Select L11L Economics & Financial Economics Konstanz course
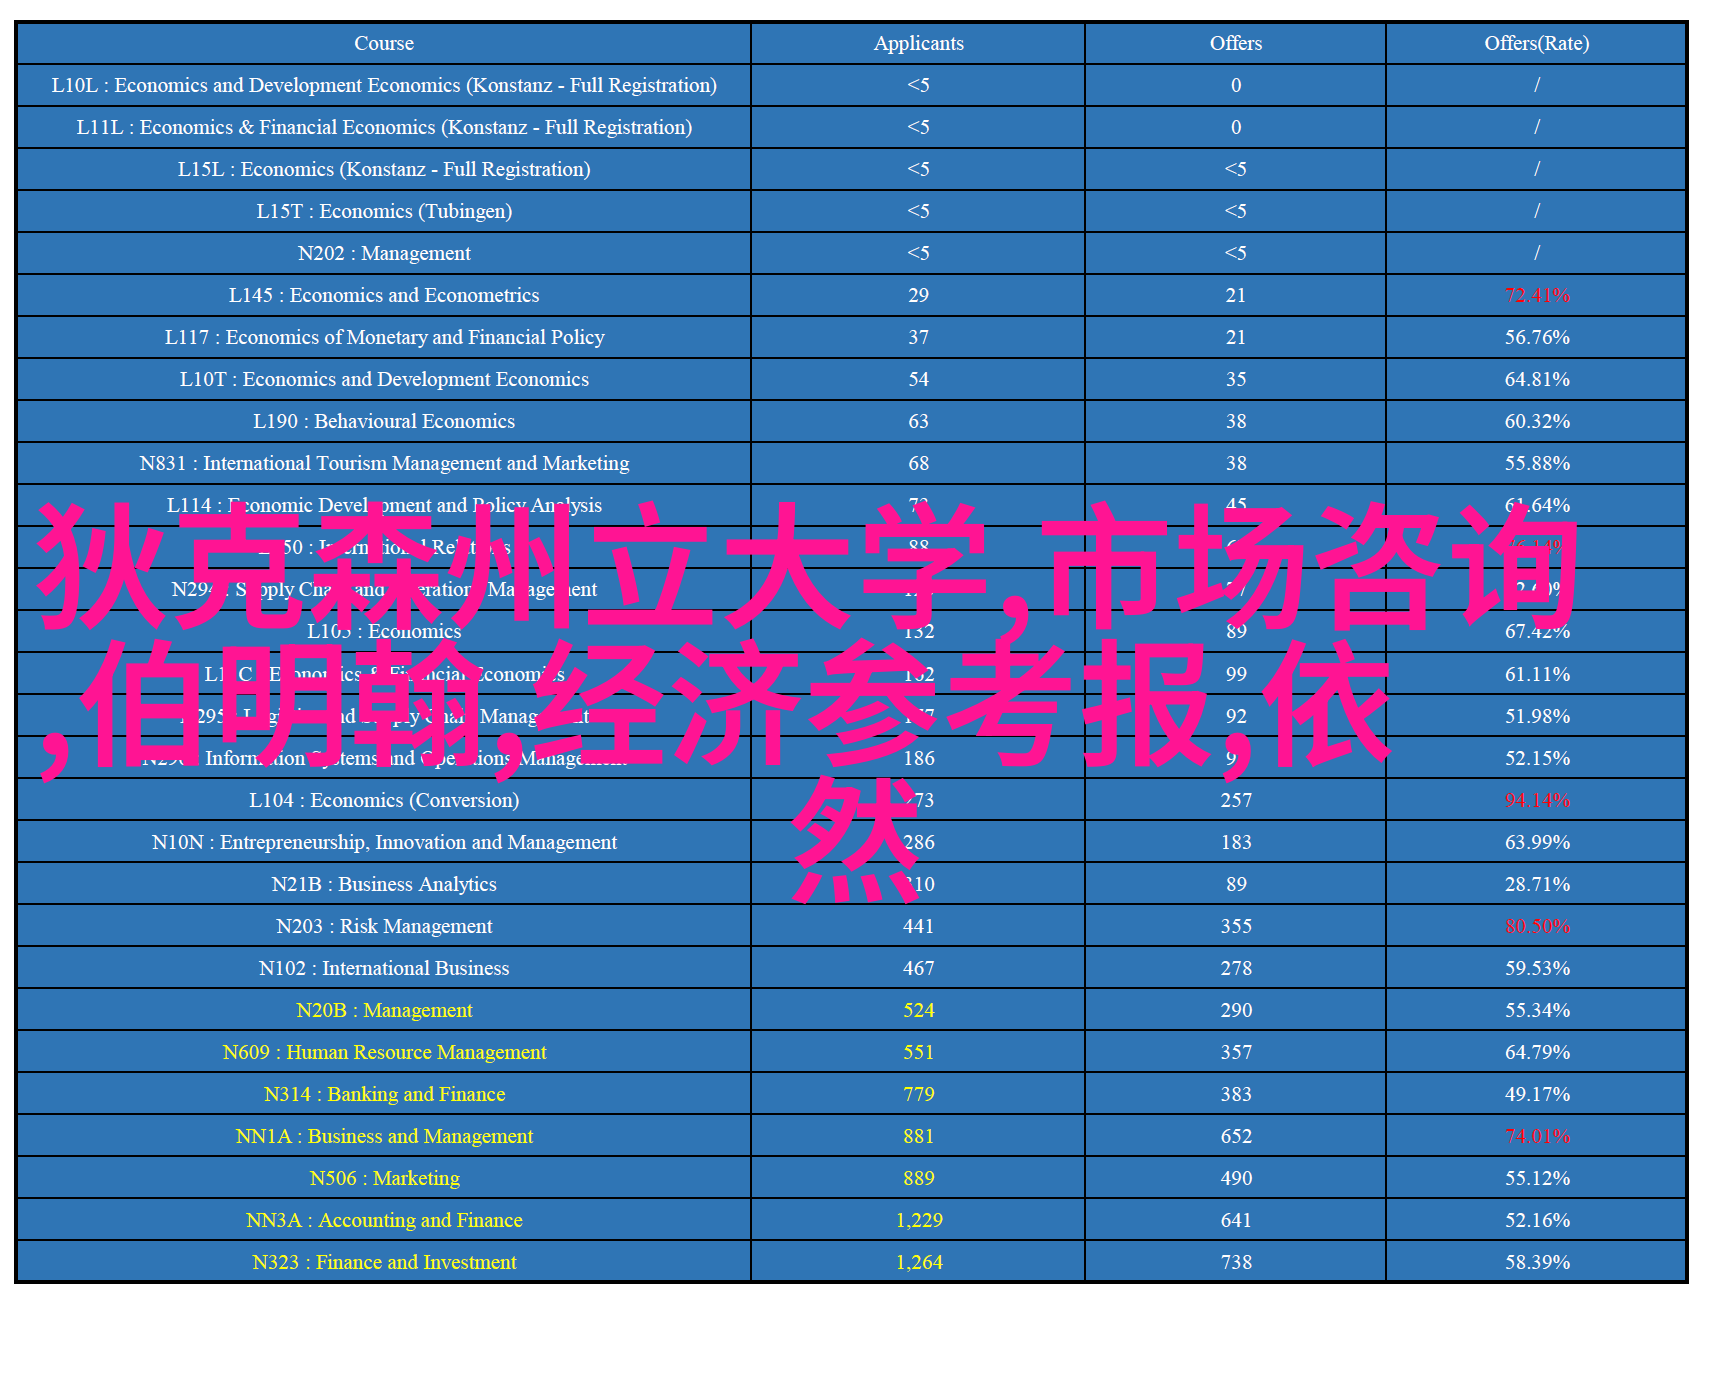Image resolution: width=1711 pixels, height=1374 pixels. 384,127
